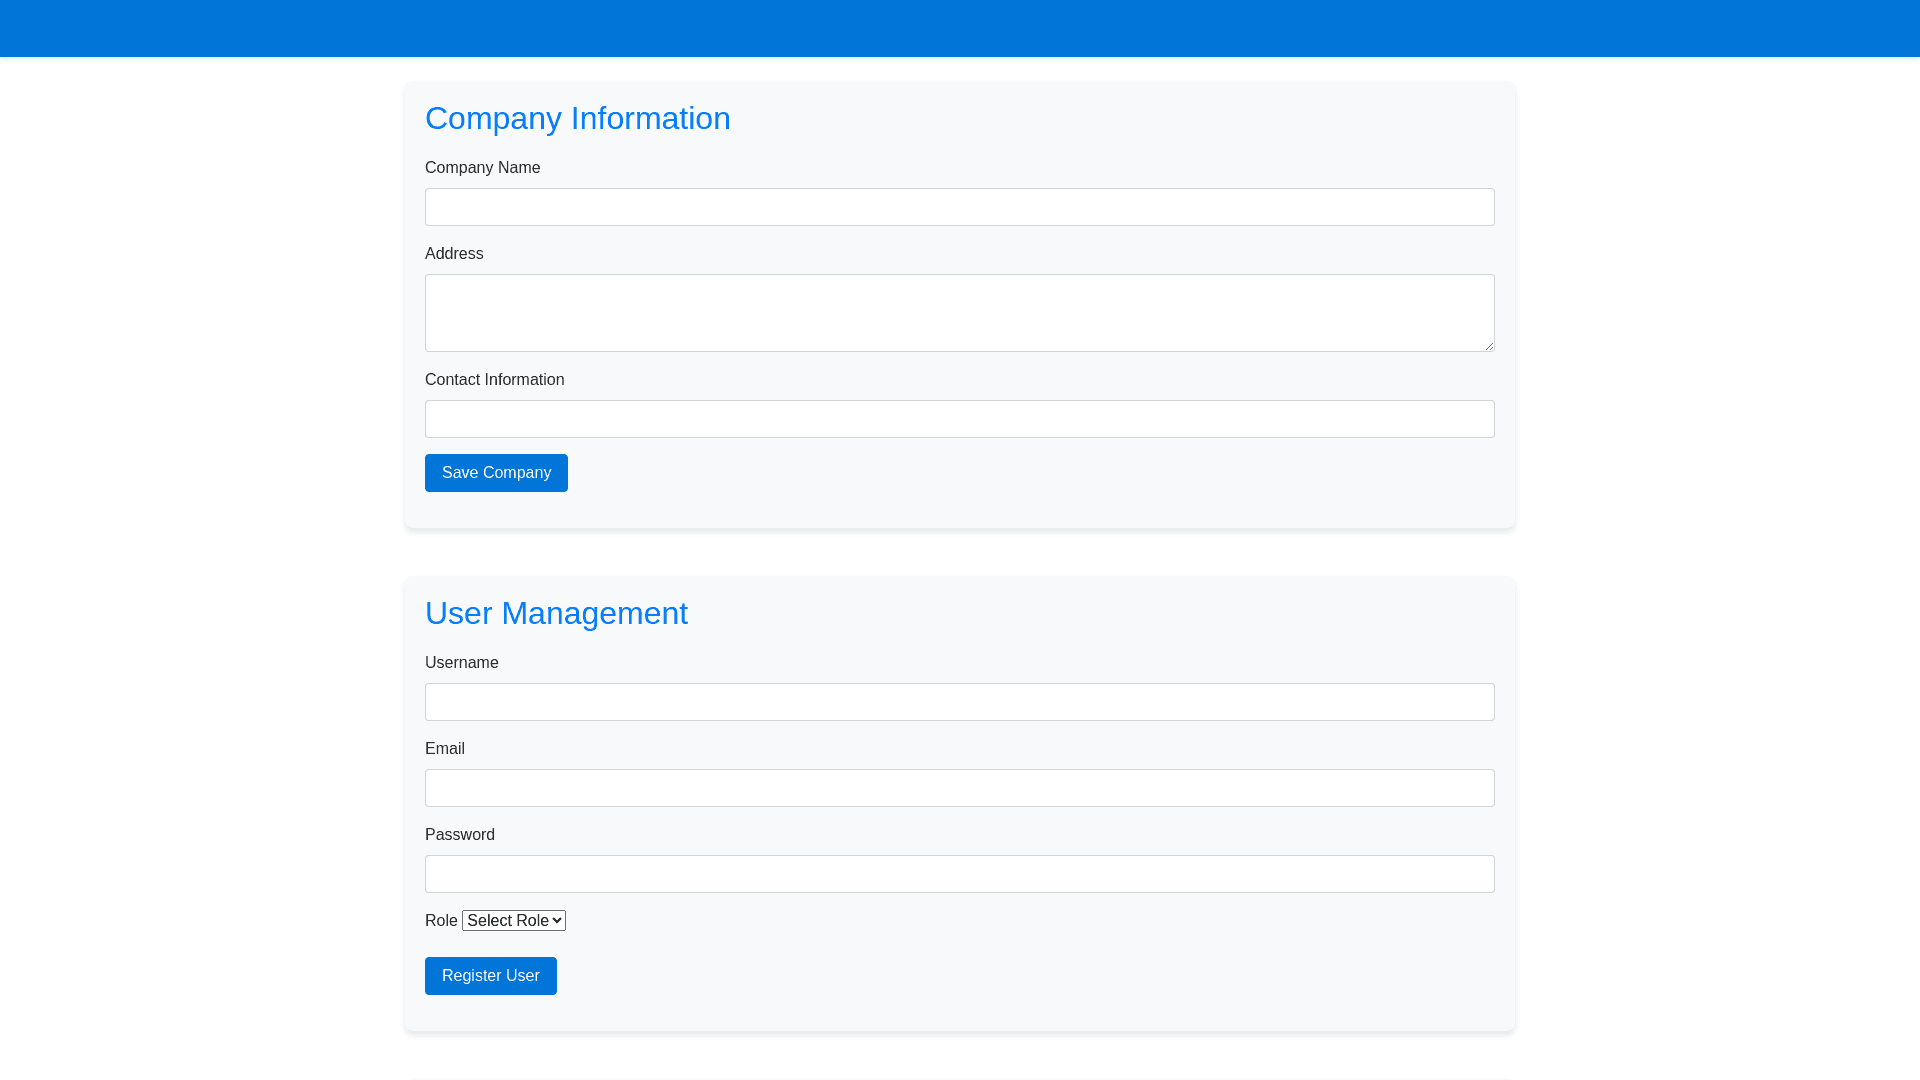The width and height of the screenshot is (1920, 1080).
Task: Click the Password input field
Action: (959, 874)
